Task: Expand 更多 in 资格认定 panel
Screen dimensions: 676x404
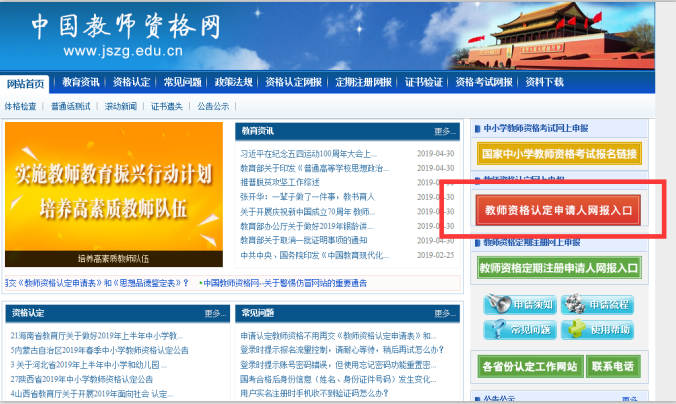Action: (x=214, y=313)
